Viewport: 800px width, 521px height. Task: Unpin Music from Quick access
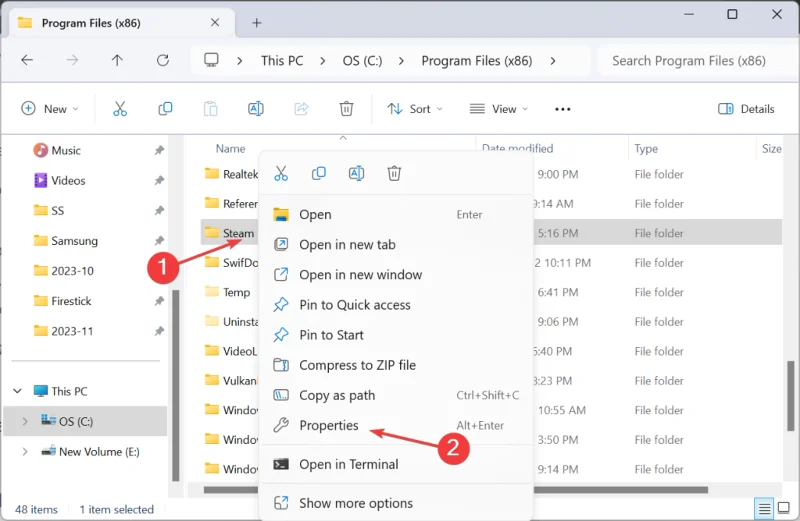click(159, 150)
